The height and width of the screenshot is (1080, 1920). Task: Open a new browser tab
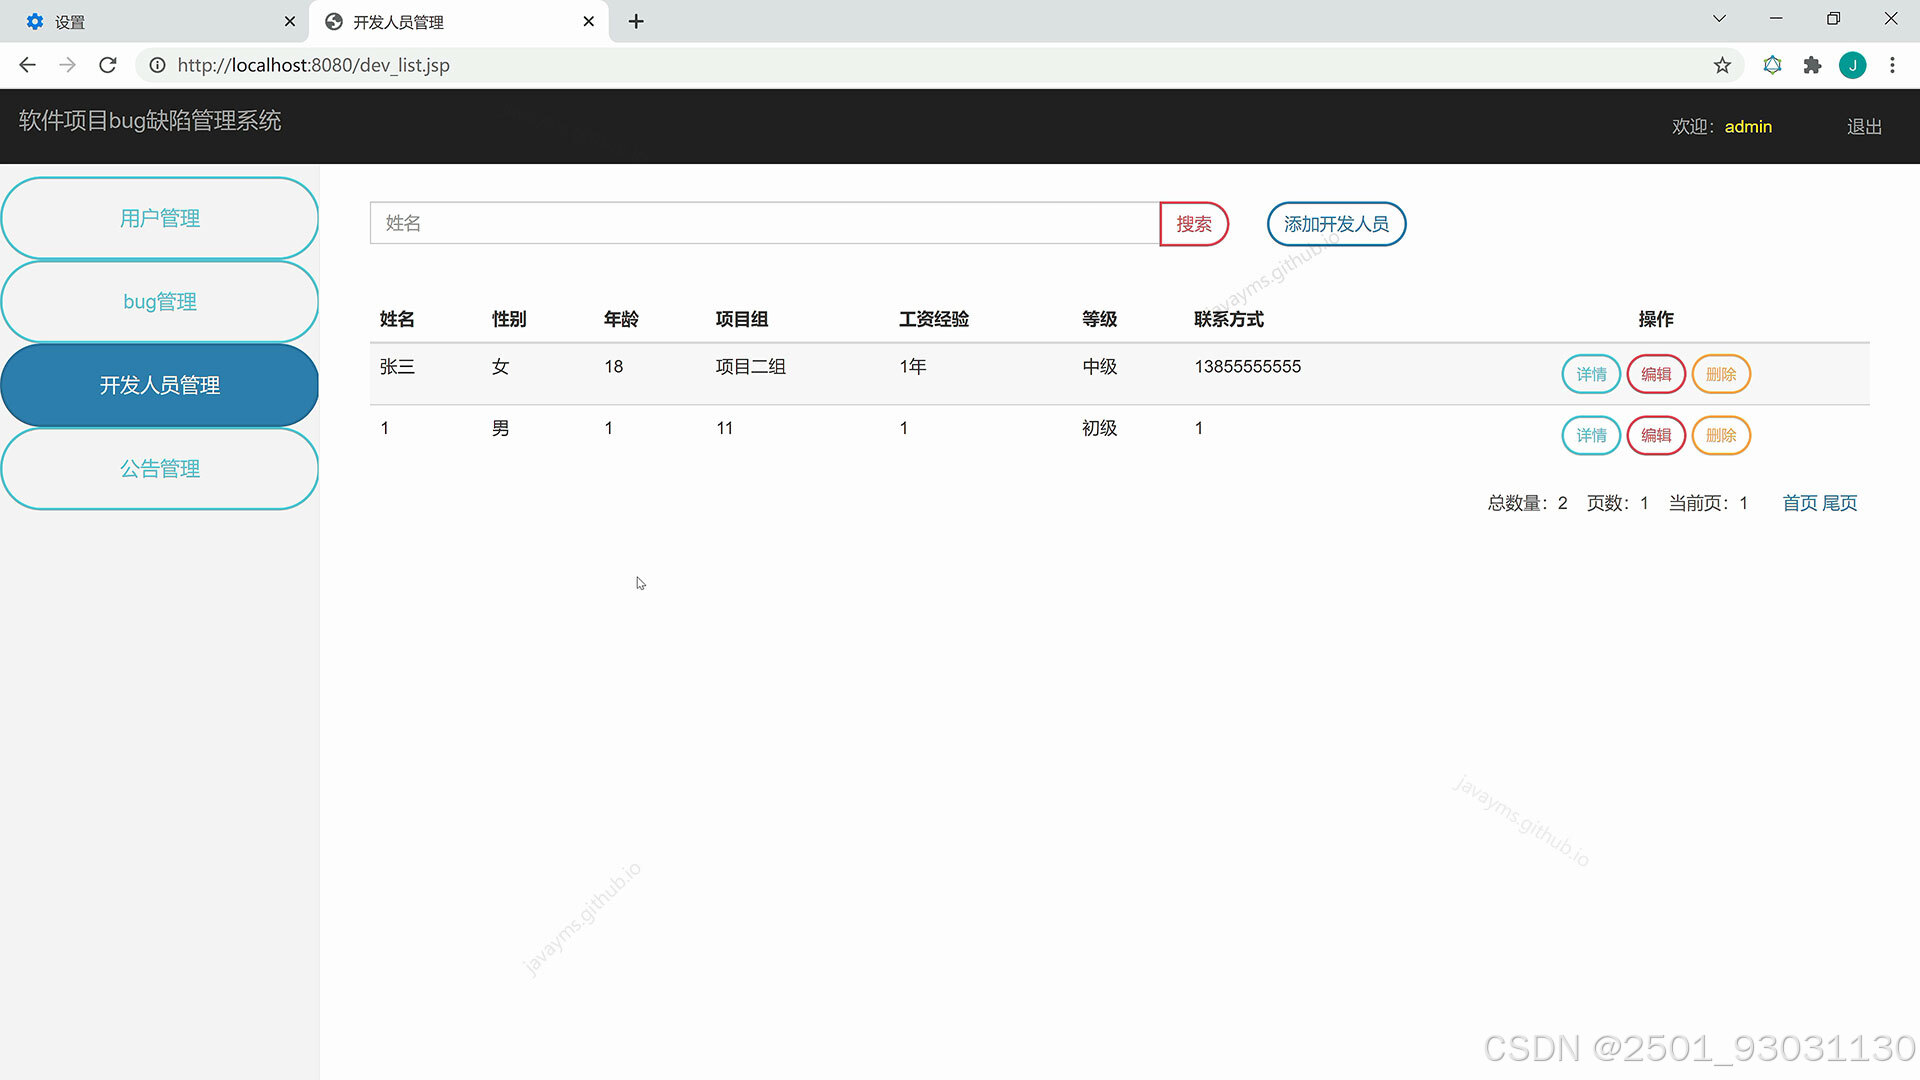[x=636, y=21]
